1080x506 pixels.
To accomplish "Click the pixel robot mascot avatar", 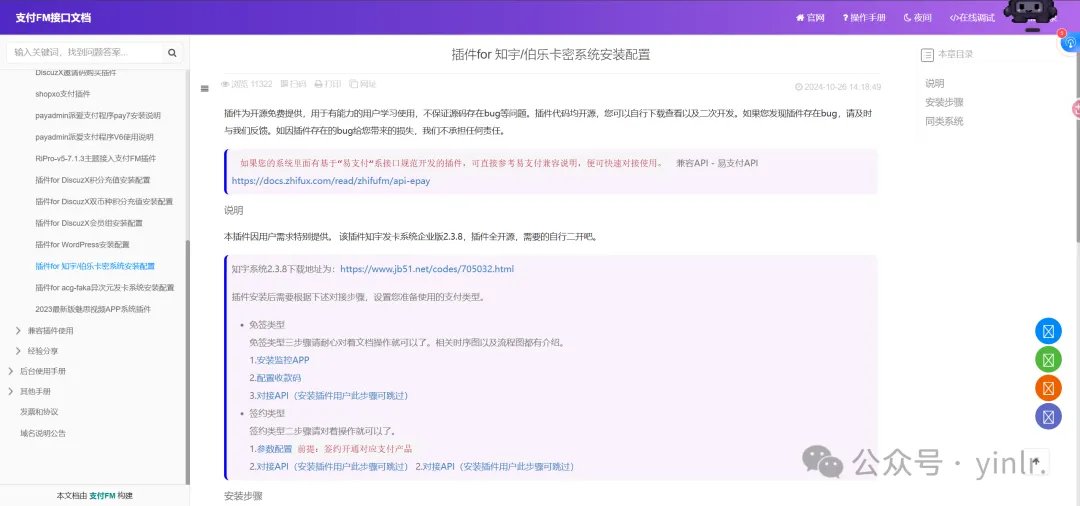I will (1030, 14).
